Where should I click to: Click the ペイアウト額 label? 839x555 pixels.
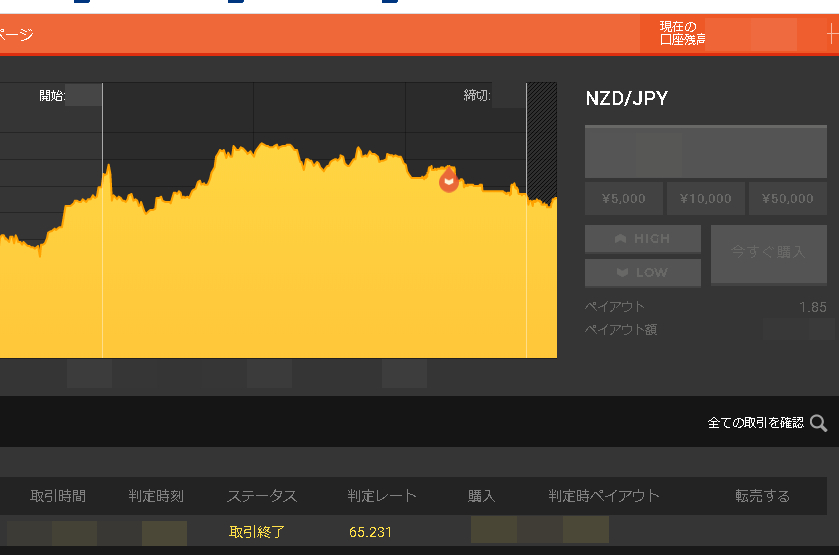coord(621,330)
